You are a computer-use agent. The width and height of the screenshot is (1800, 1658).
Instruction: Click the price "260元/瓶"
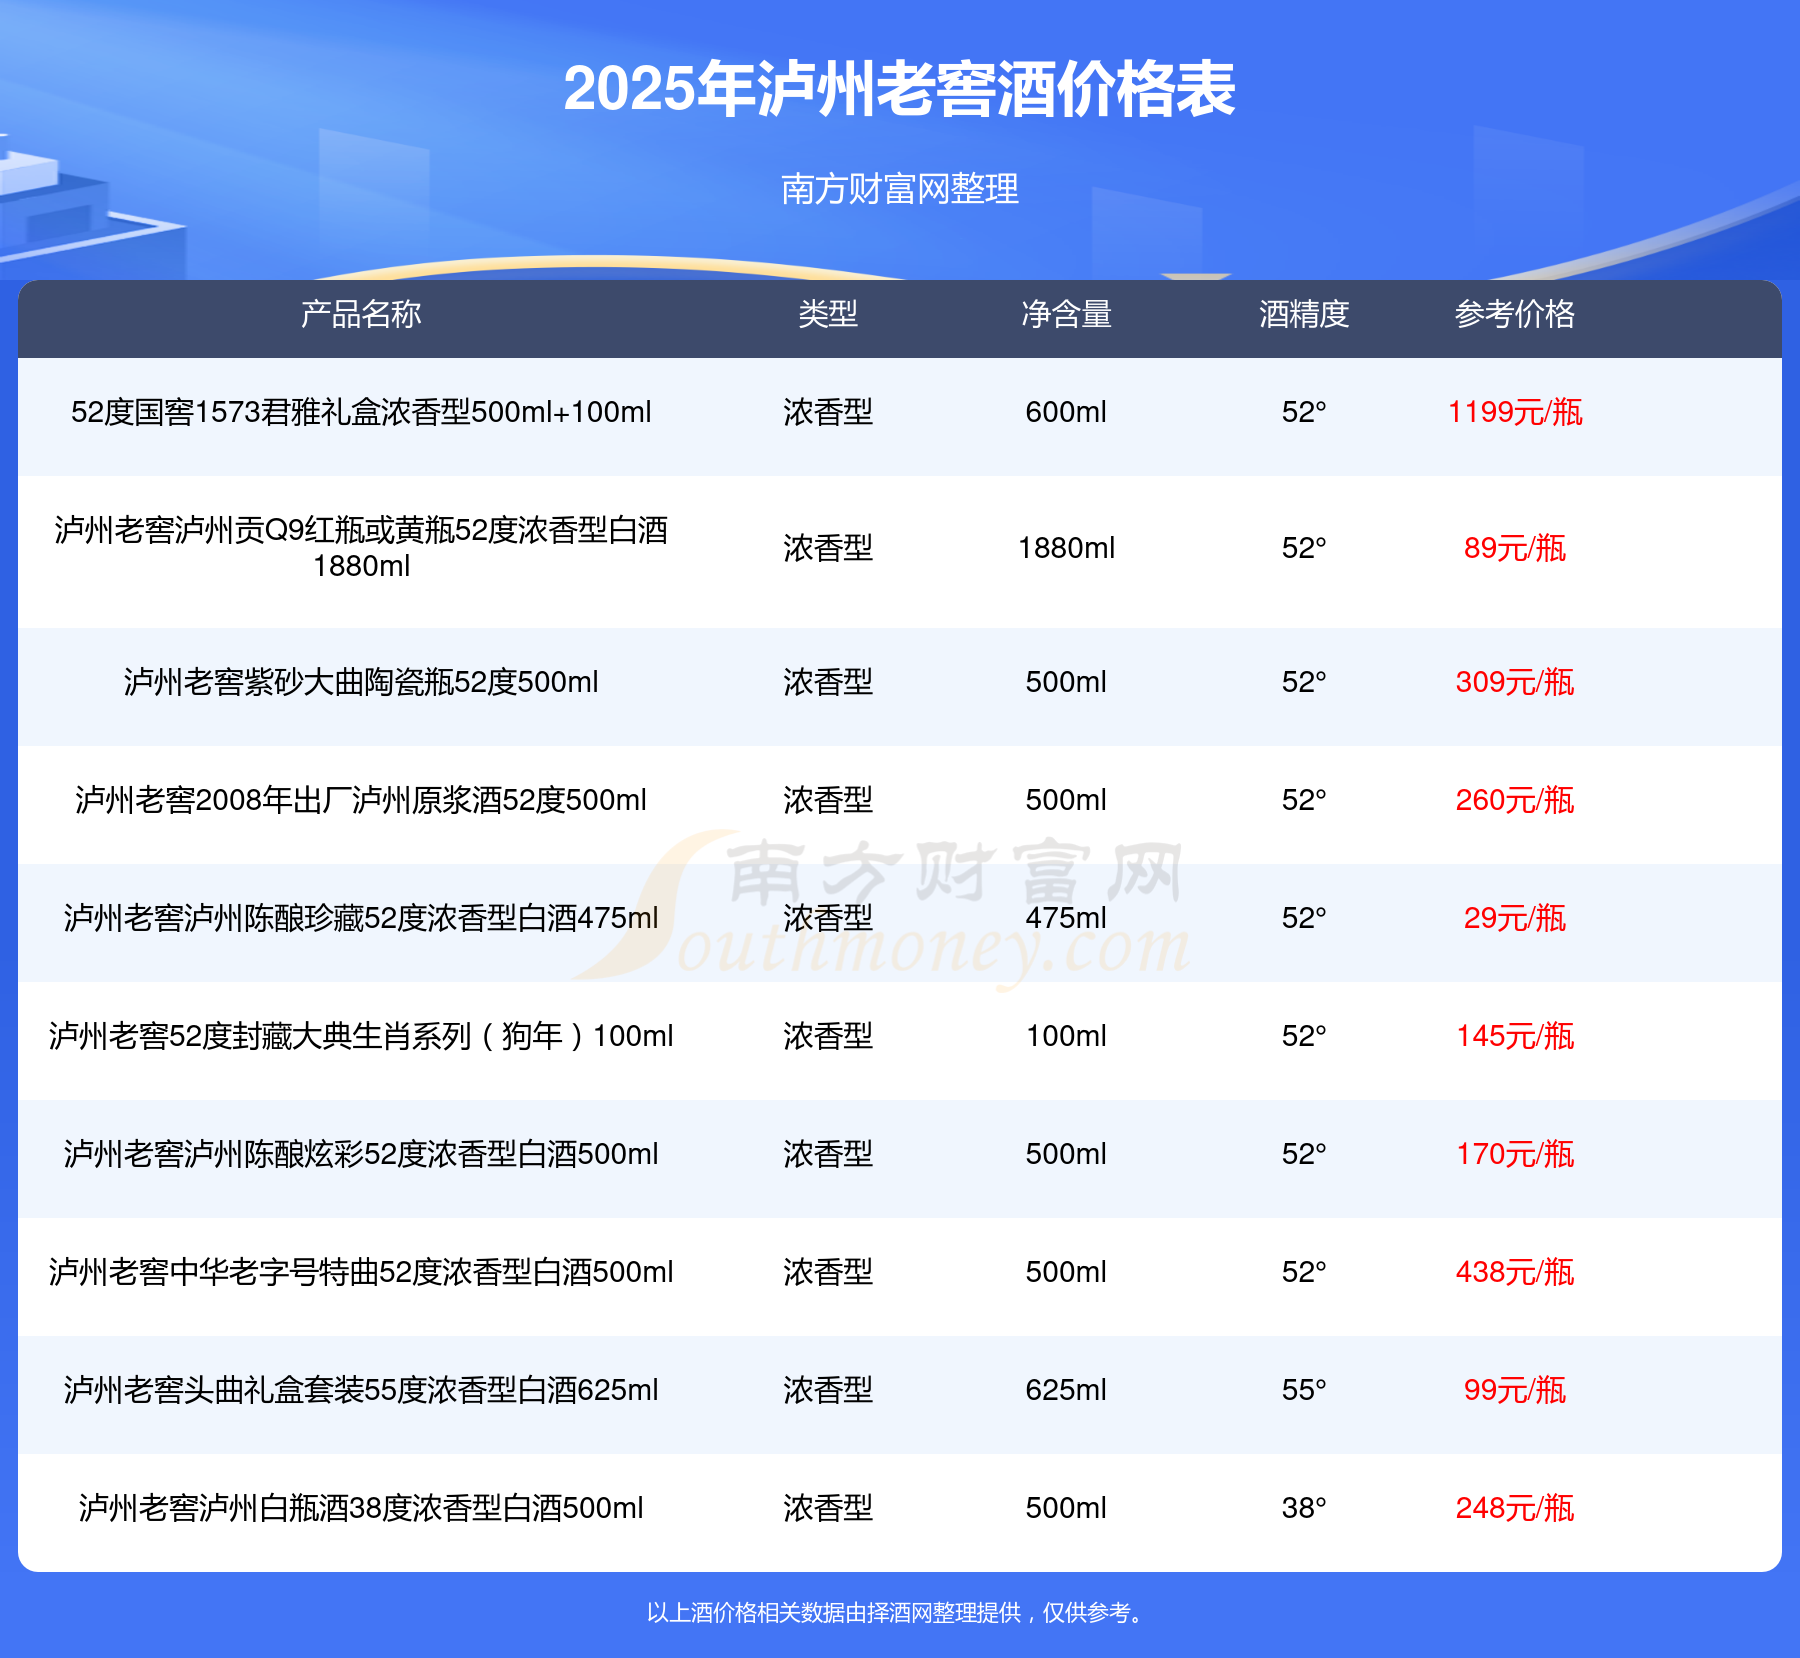click(1515, 800)
